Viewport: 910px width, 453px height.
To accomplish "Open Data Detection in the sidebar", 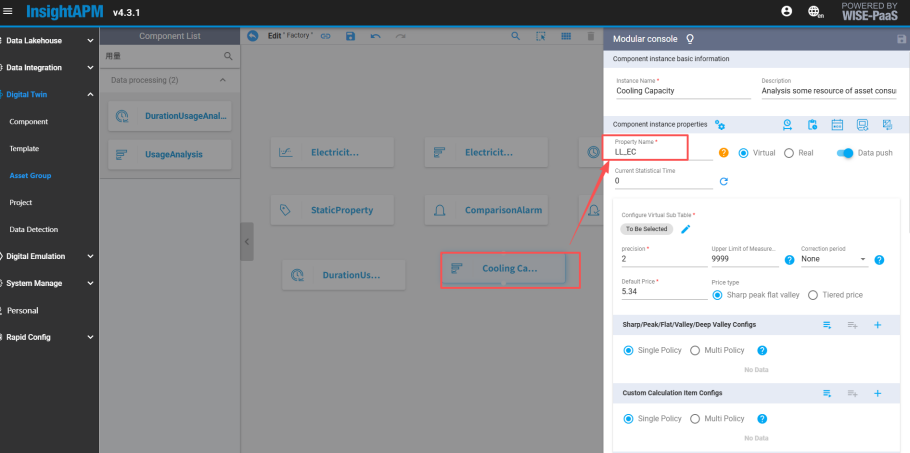I will click(x=33, y=229).
